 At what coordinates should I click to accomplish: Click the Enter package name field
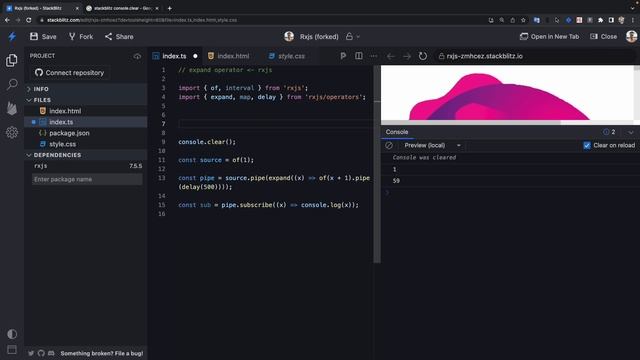click(x=87, y=179)
